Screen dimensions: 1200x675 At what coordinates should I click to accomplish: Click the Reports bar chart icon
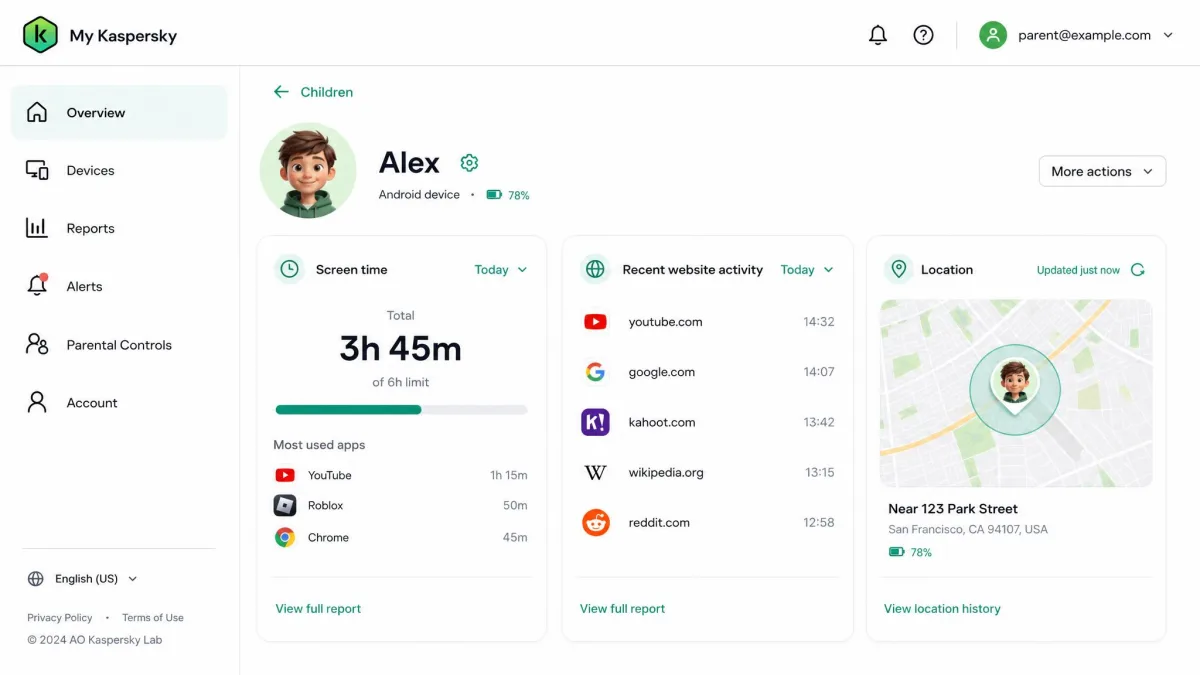pos(37,228)
